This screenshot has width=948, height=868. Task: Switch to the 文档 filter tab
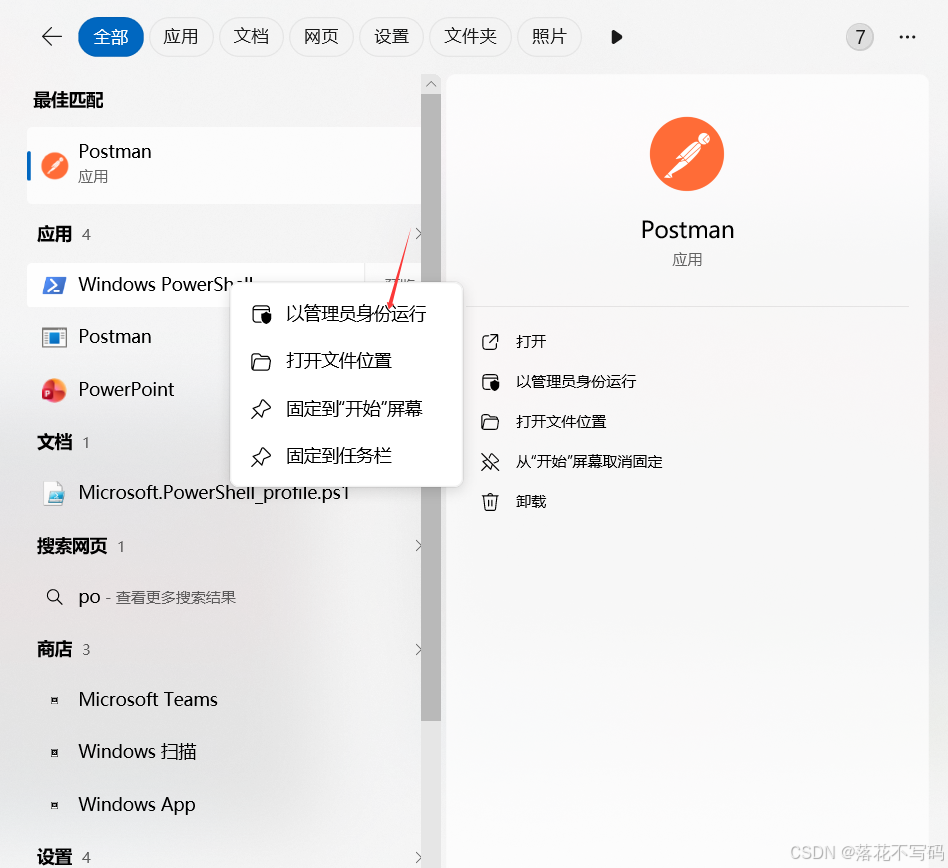coord(251,37)
